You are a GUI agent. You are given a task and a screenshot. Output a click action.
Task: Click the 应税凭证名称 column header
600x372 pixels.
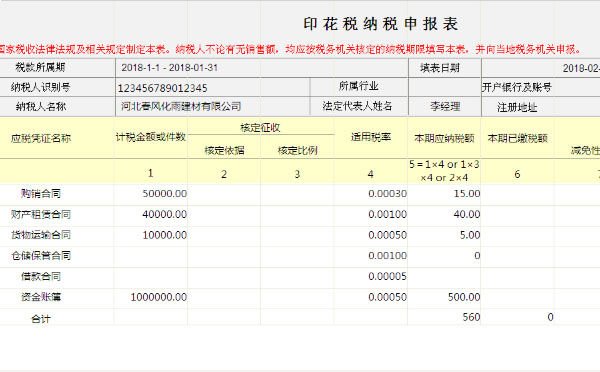(40, 138)
